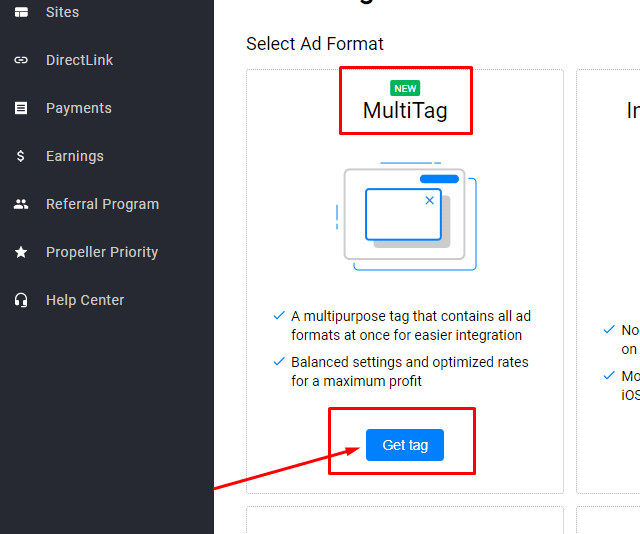Click the green NEW badge

point(405,88)
